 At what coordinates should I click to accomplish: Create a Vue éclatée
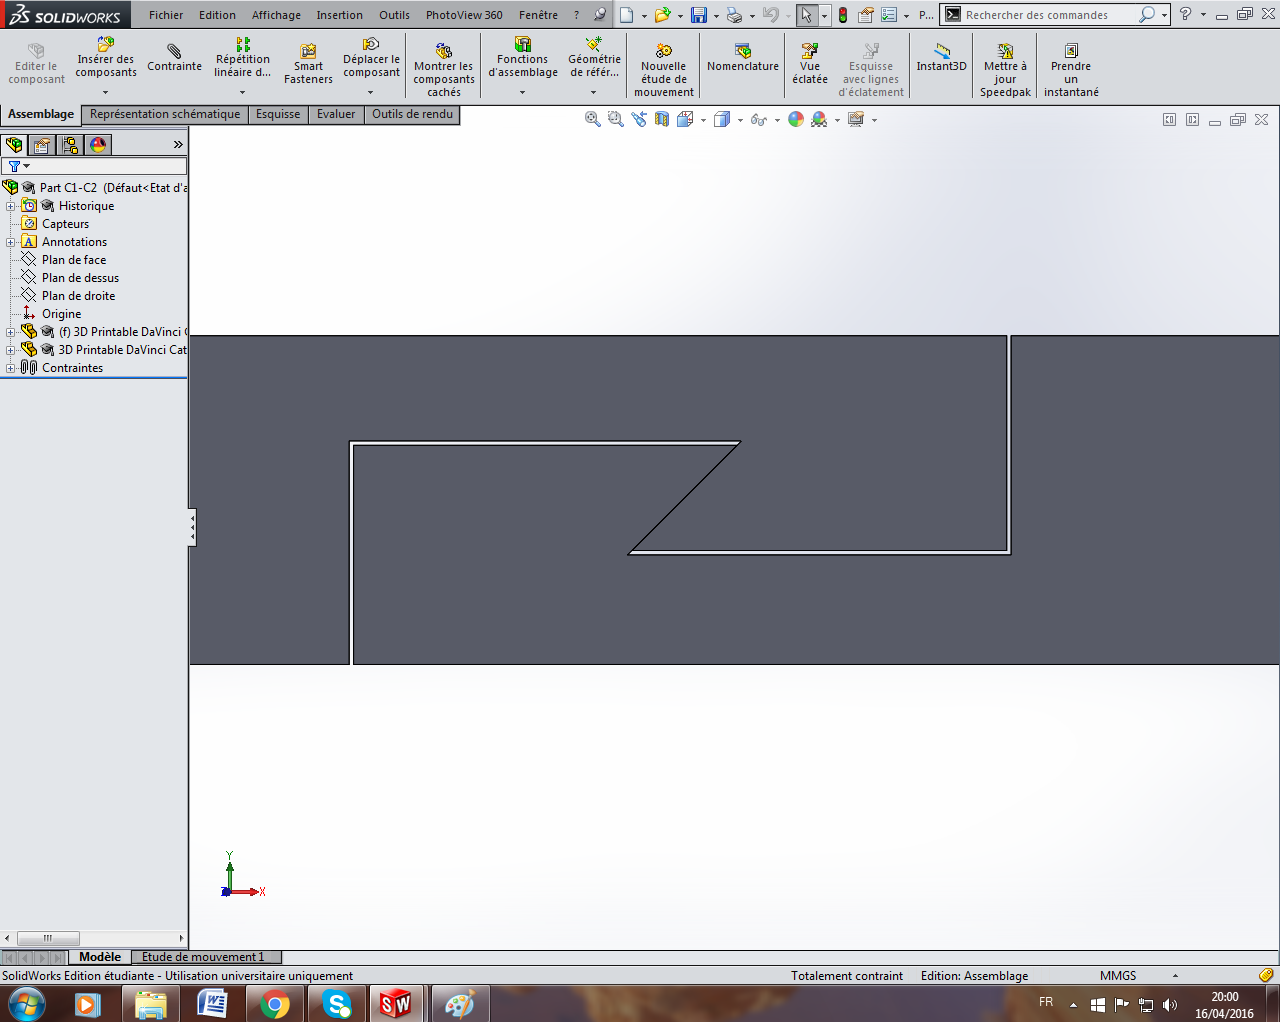[x=810, y=65]
